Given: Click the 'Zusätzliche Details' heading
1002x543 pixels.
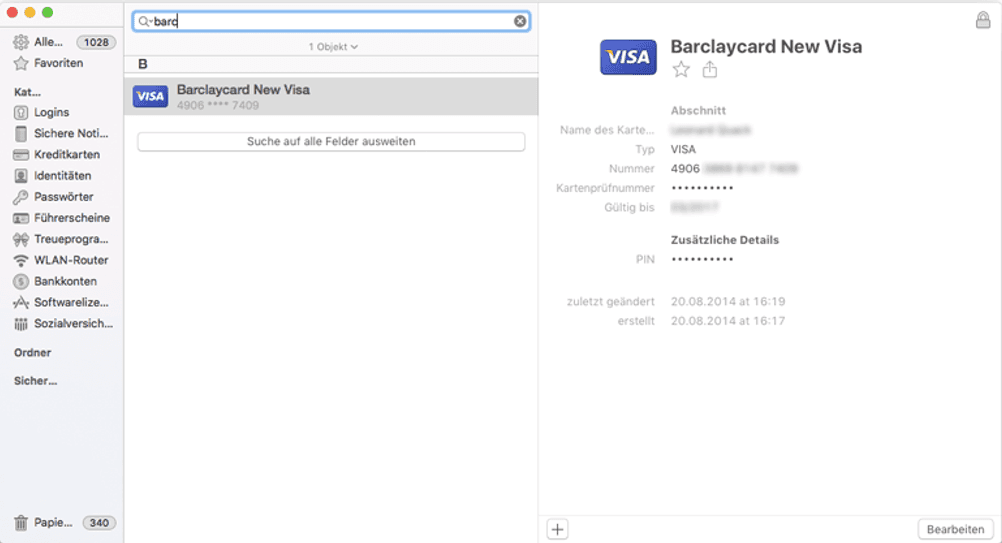Looking at the screenshot, I should click(725, 240).
